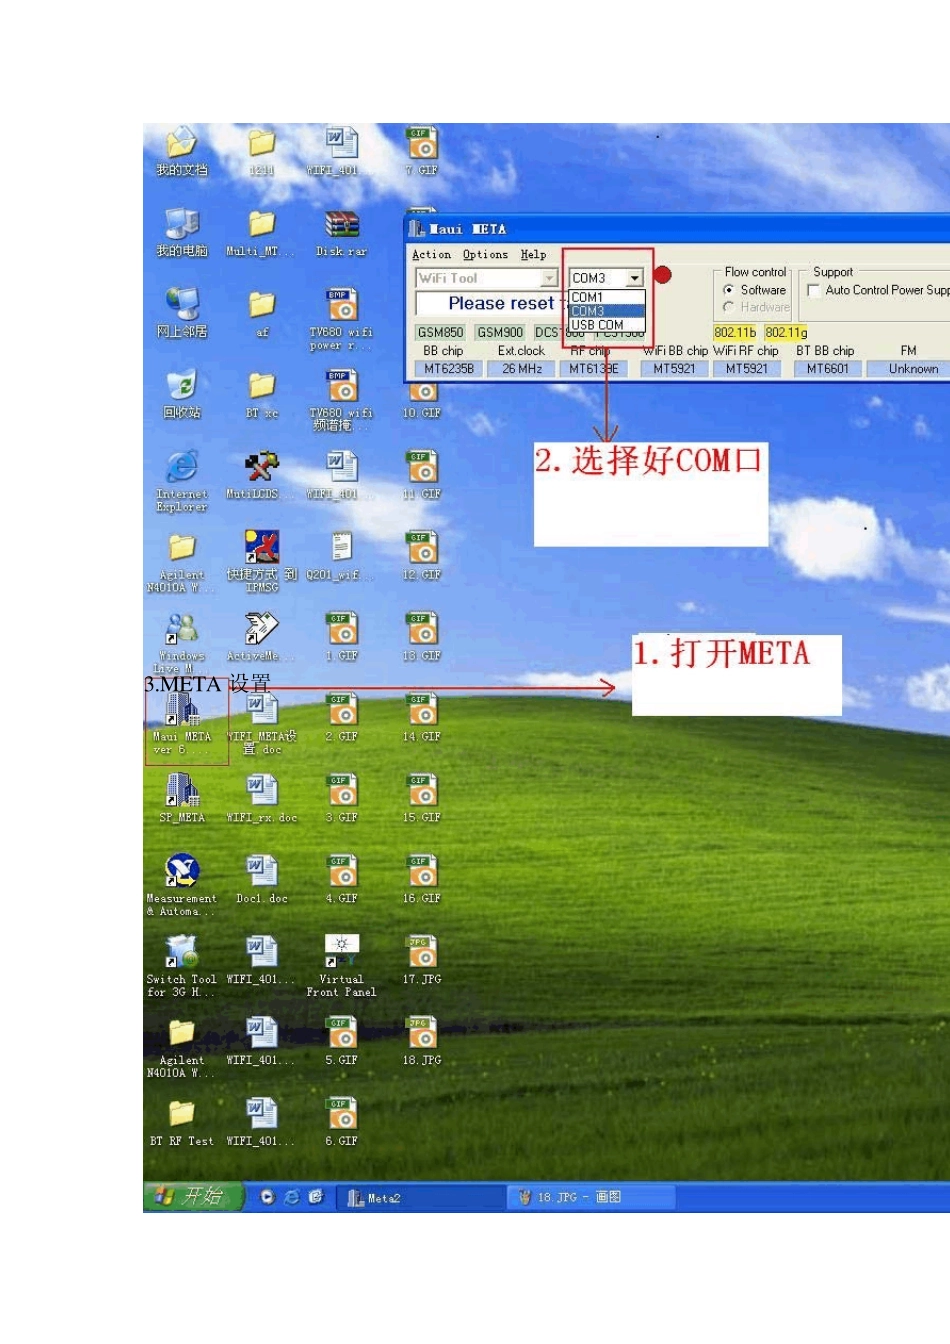Select the TV660 wifi 频谱 BMP file
950x1344 pixels.
[x=342, y=401]
